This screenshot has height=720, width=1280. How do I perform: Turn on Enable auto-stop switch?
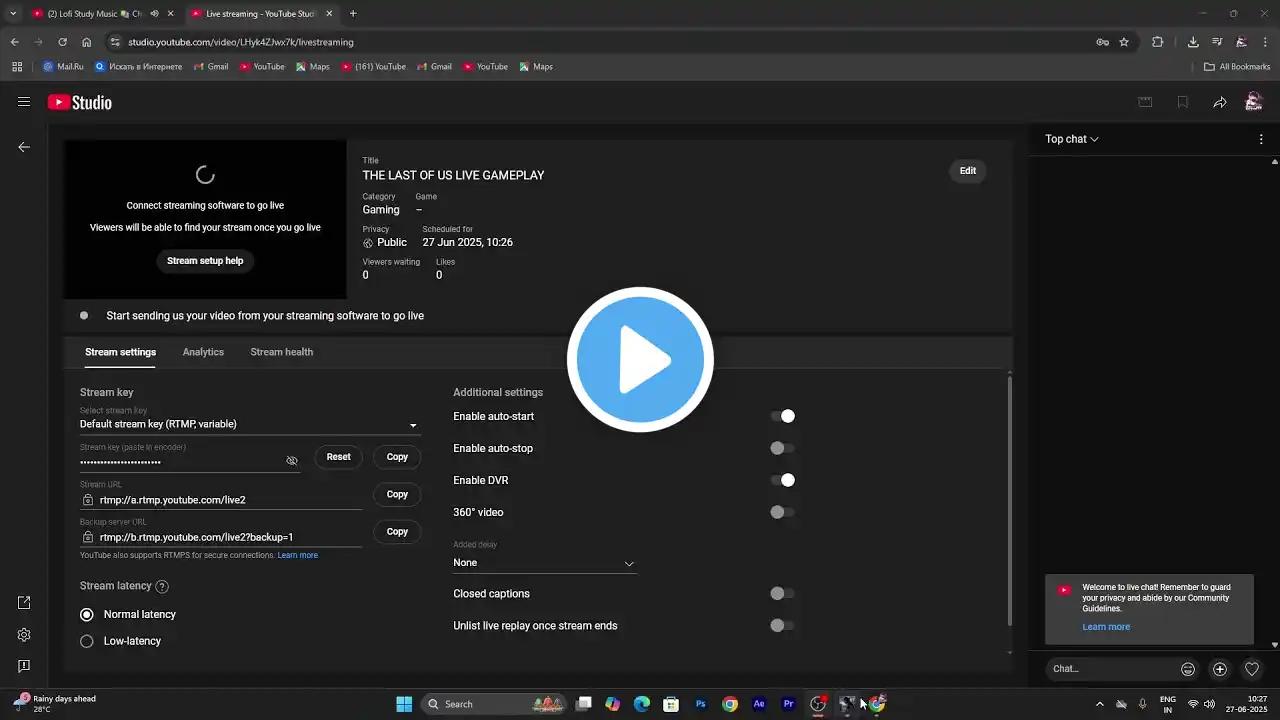(x=783, y=448)
